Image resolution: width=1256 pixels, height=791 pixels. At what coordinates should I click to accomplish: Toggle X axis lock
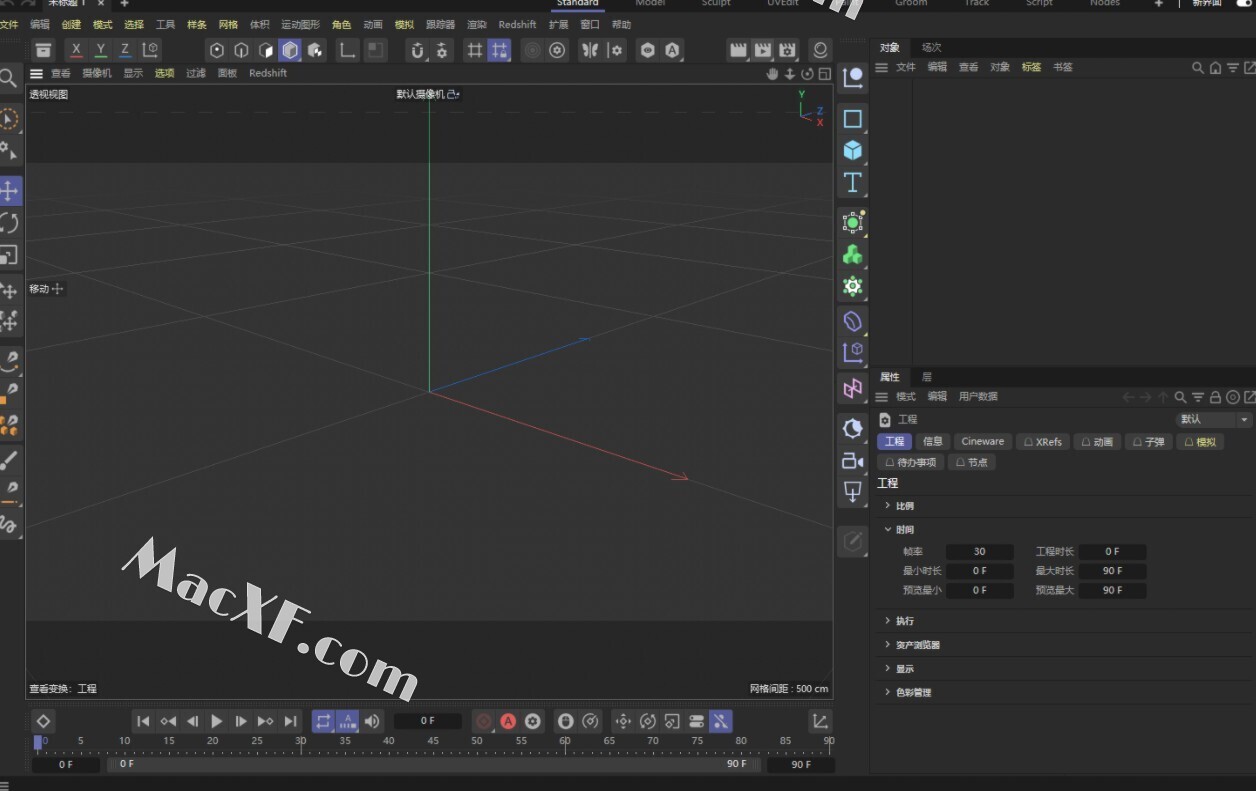pyautogui.click(x=76, y=49)
